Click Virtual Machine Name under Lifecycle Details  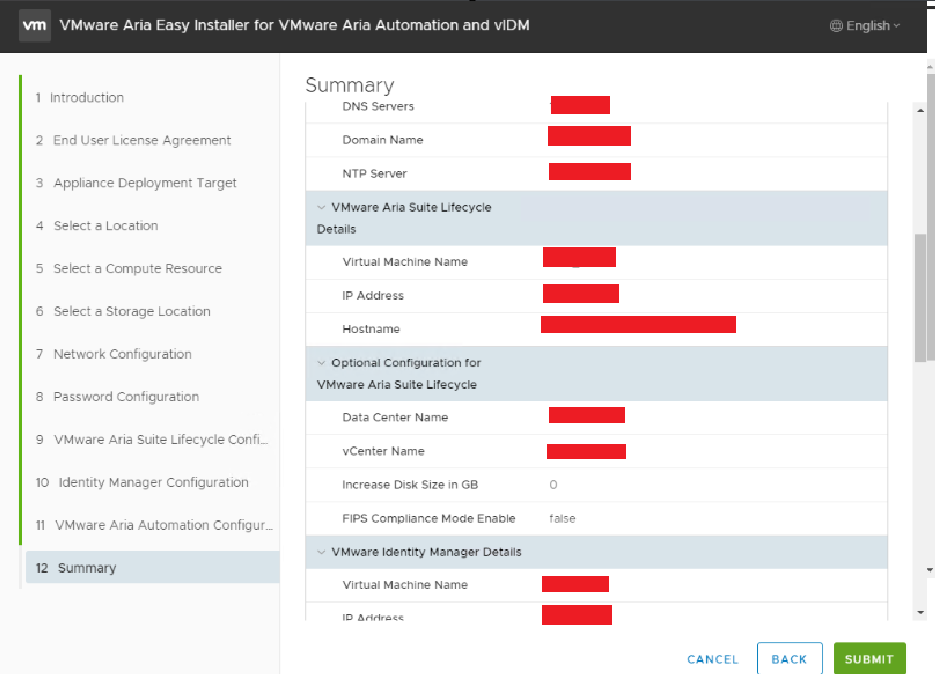click(405, 262)
